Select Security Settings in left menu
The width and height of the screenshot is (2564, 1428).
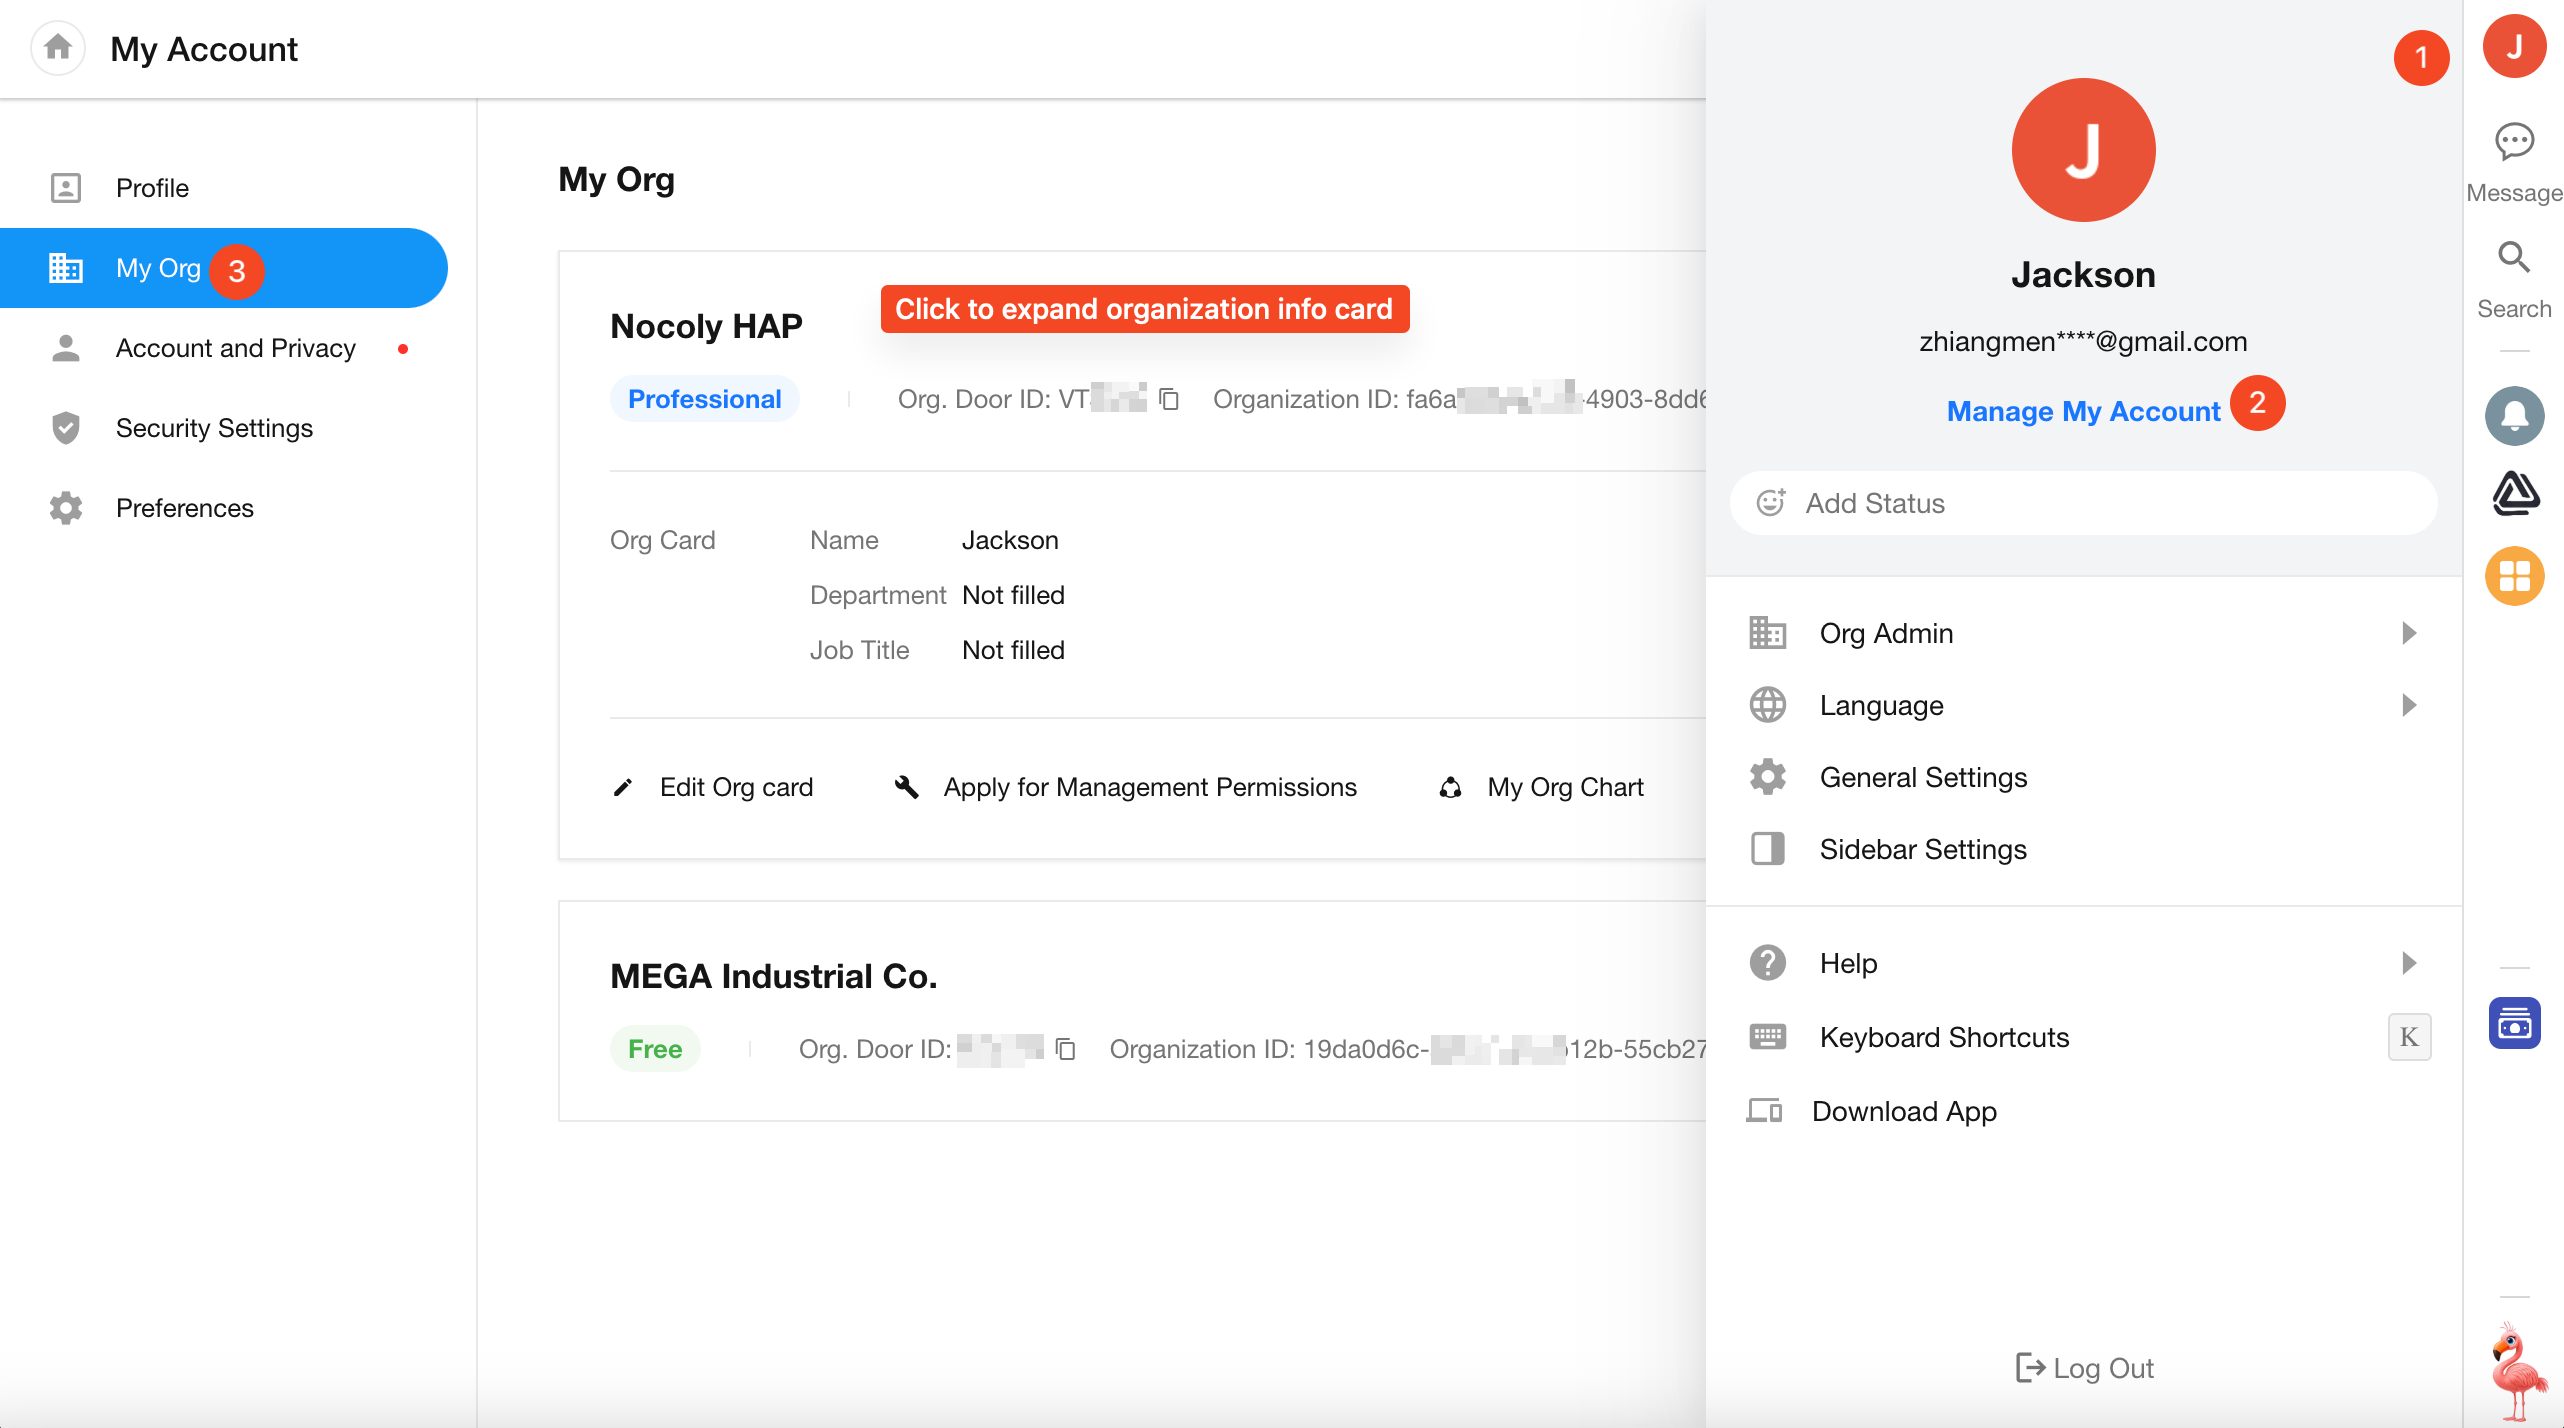coord(214,428)
